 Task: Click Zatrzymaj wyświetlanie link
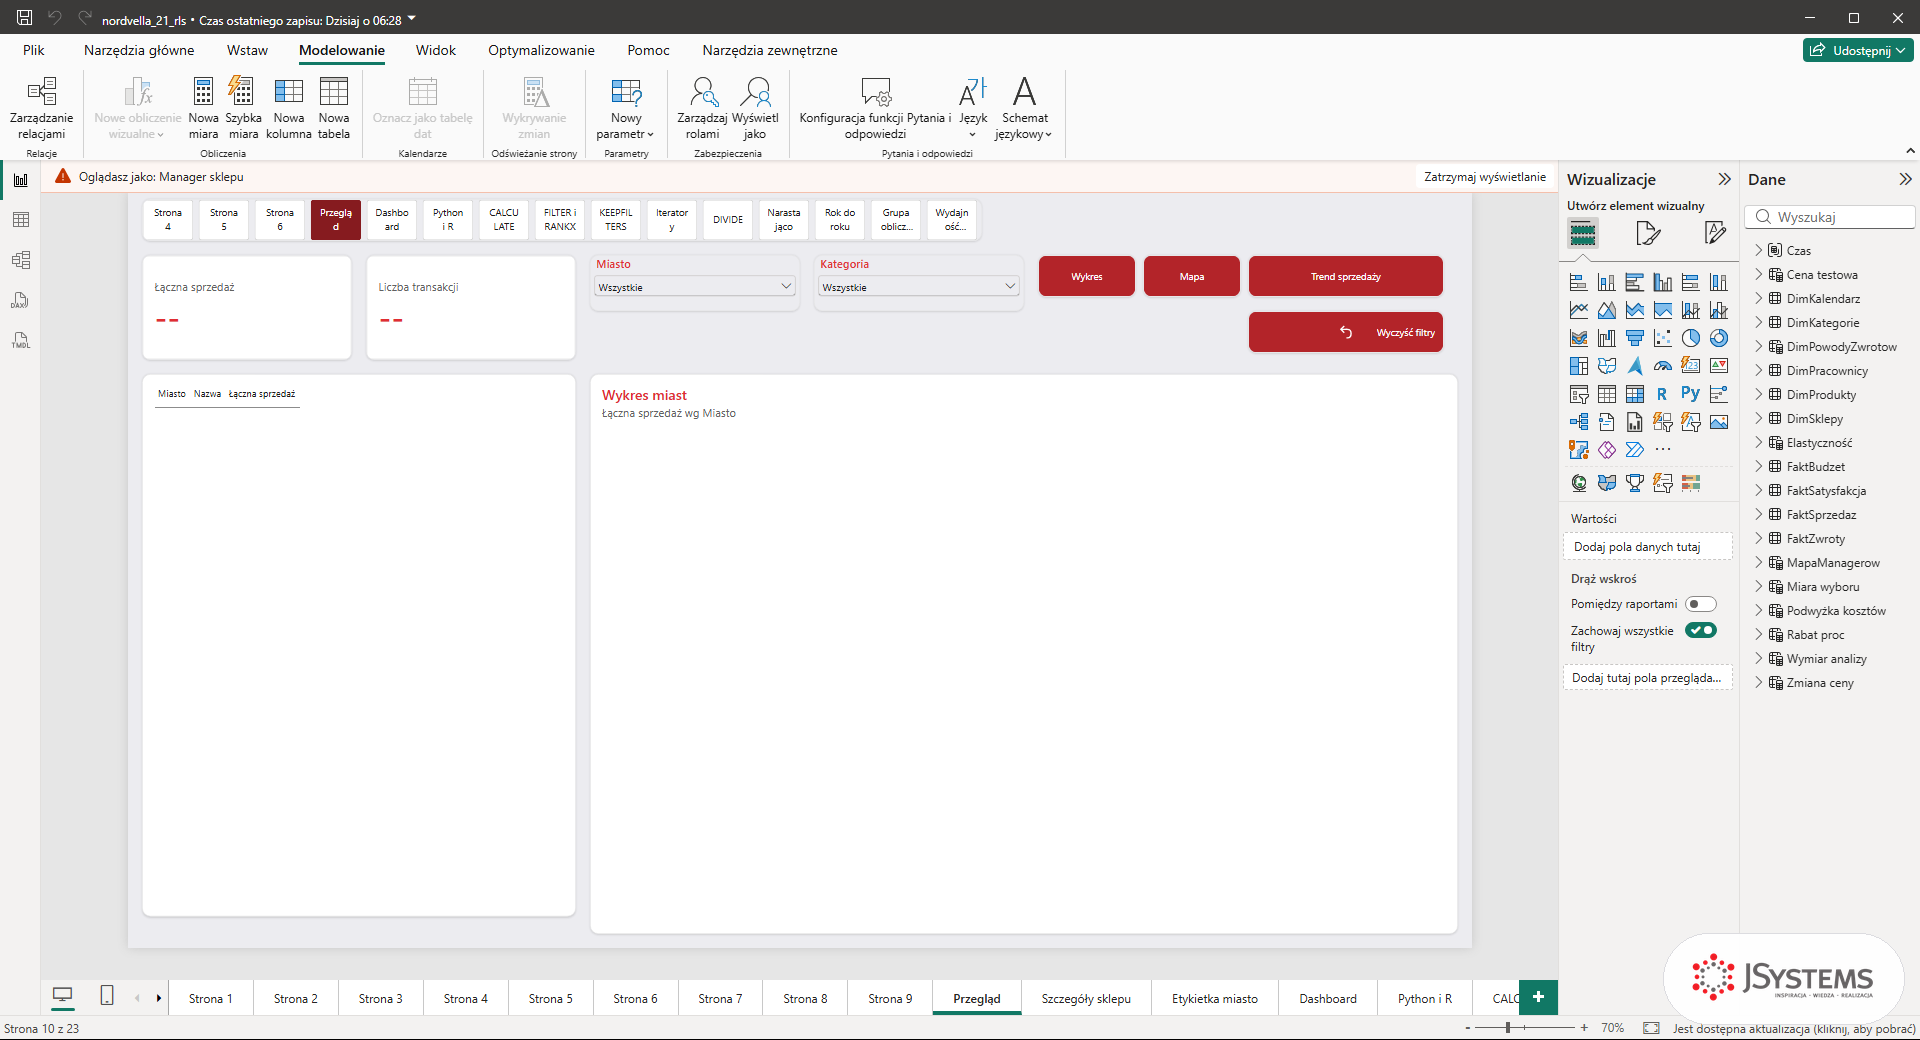click(1484, 177)
